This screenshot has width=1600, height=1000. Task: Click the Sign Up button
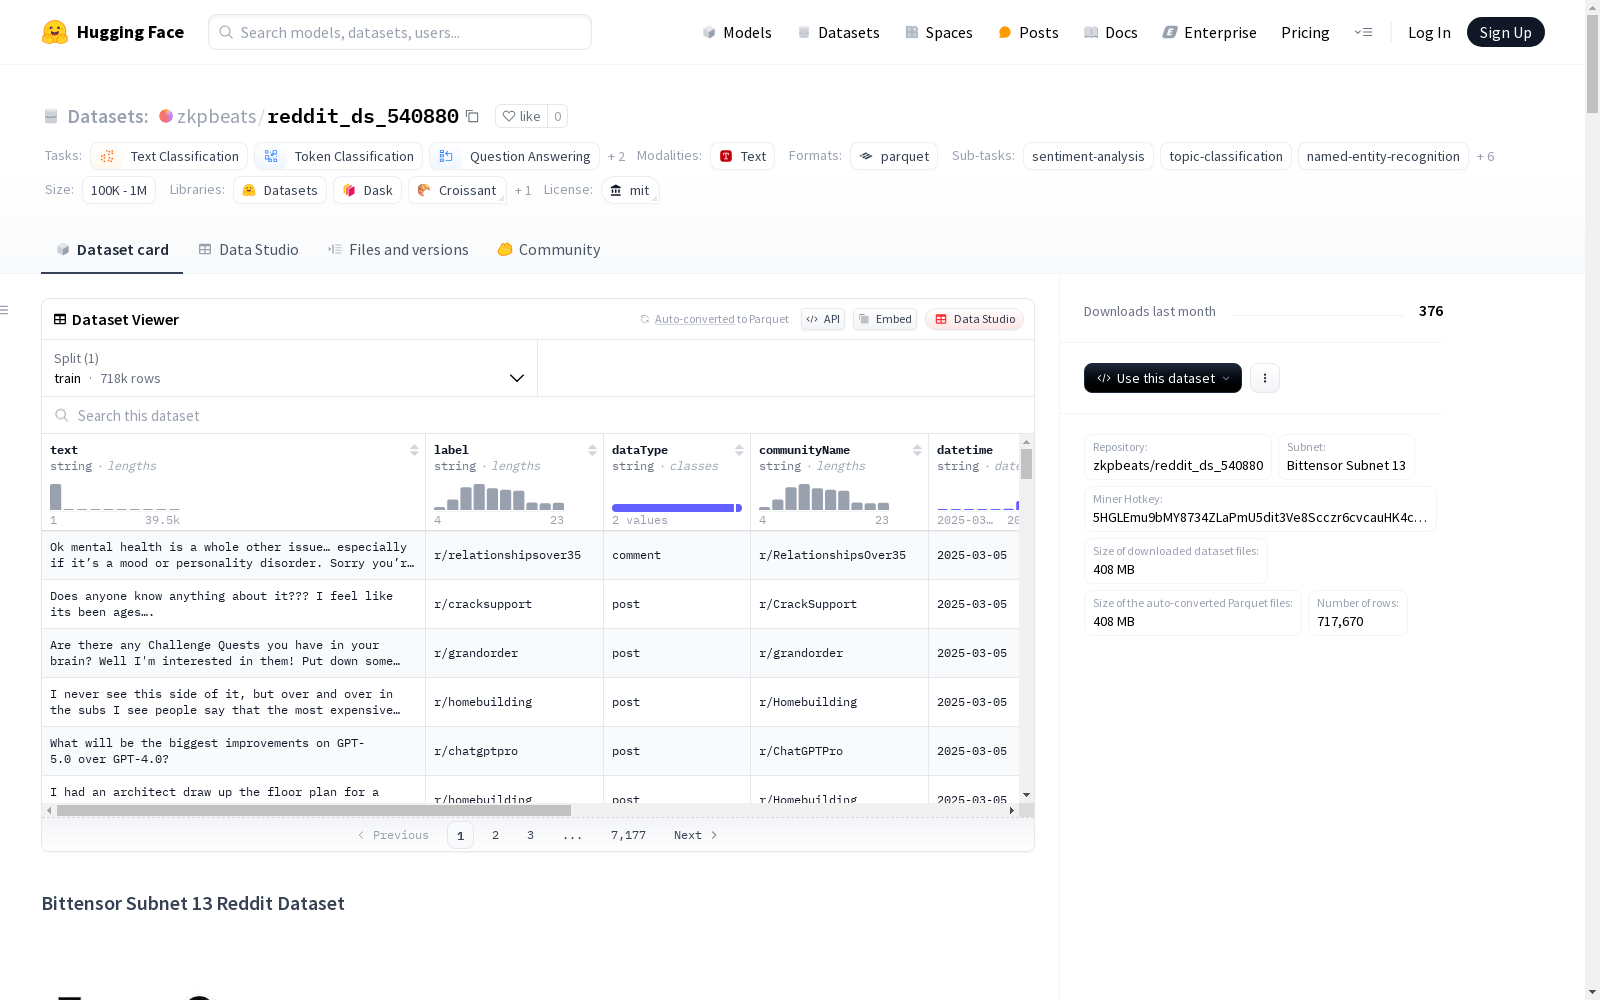point(1505,32)
